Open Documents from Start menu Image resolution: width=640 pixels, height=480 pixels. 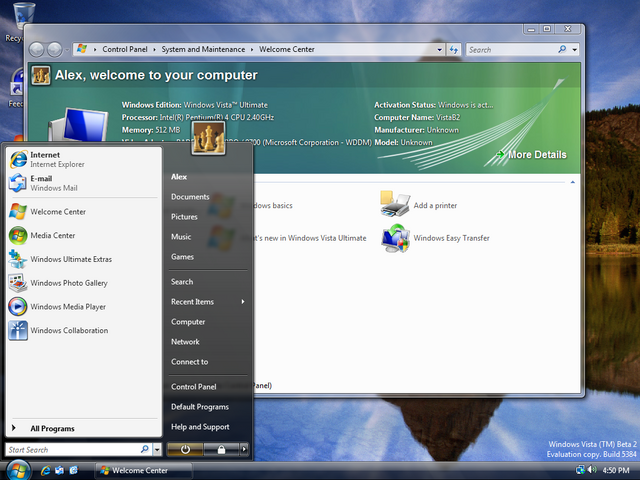click(x=190, y=197)
